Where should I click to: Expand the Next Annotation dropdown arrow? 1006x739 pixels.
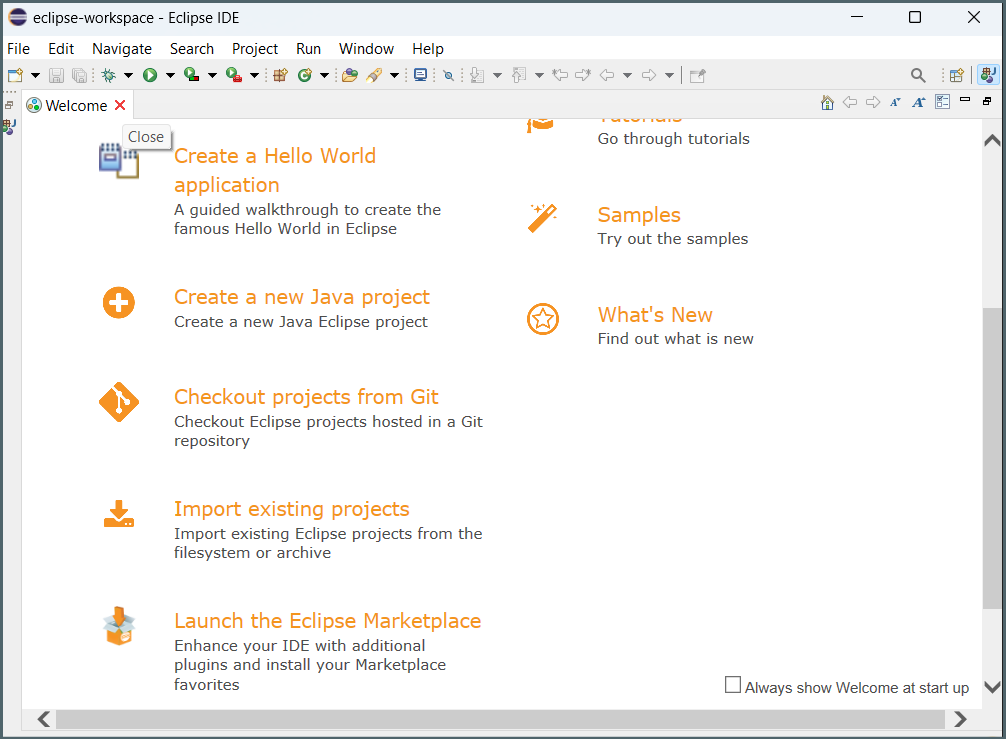coord(497,76)
